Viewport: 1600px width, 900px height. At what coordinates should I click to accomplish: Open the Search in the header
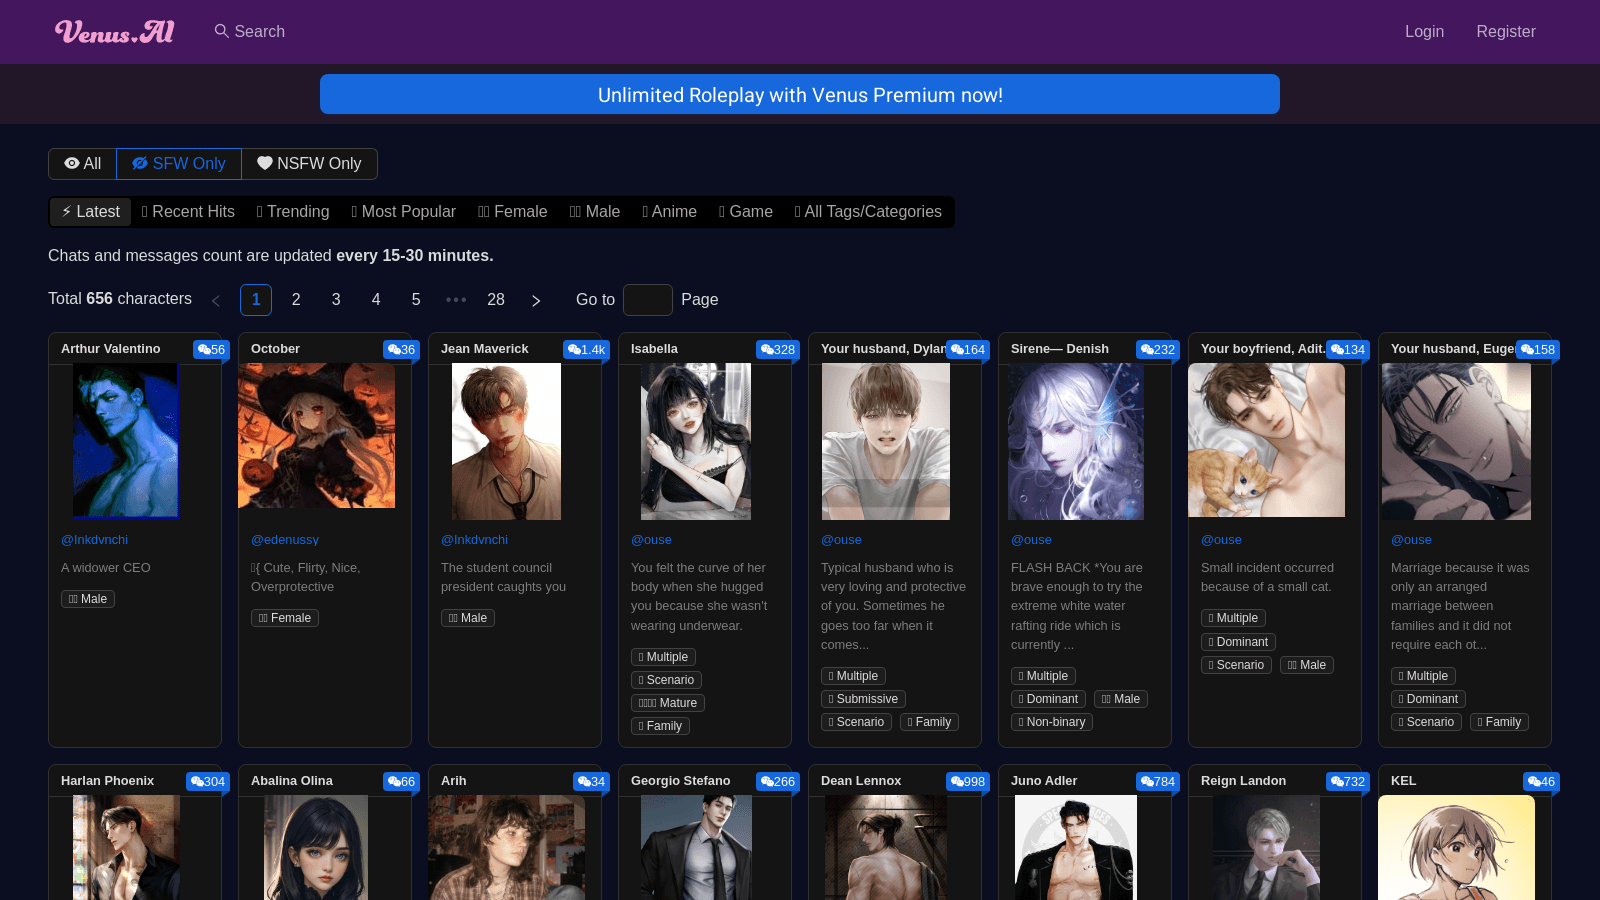click(x=250, y=31)
